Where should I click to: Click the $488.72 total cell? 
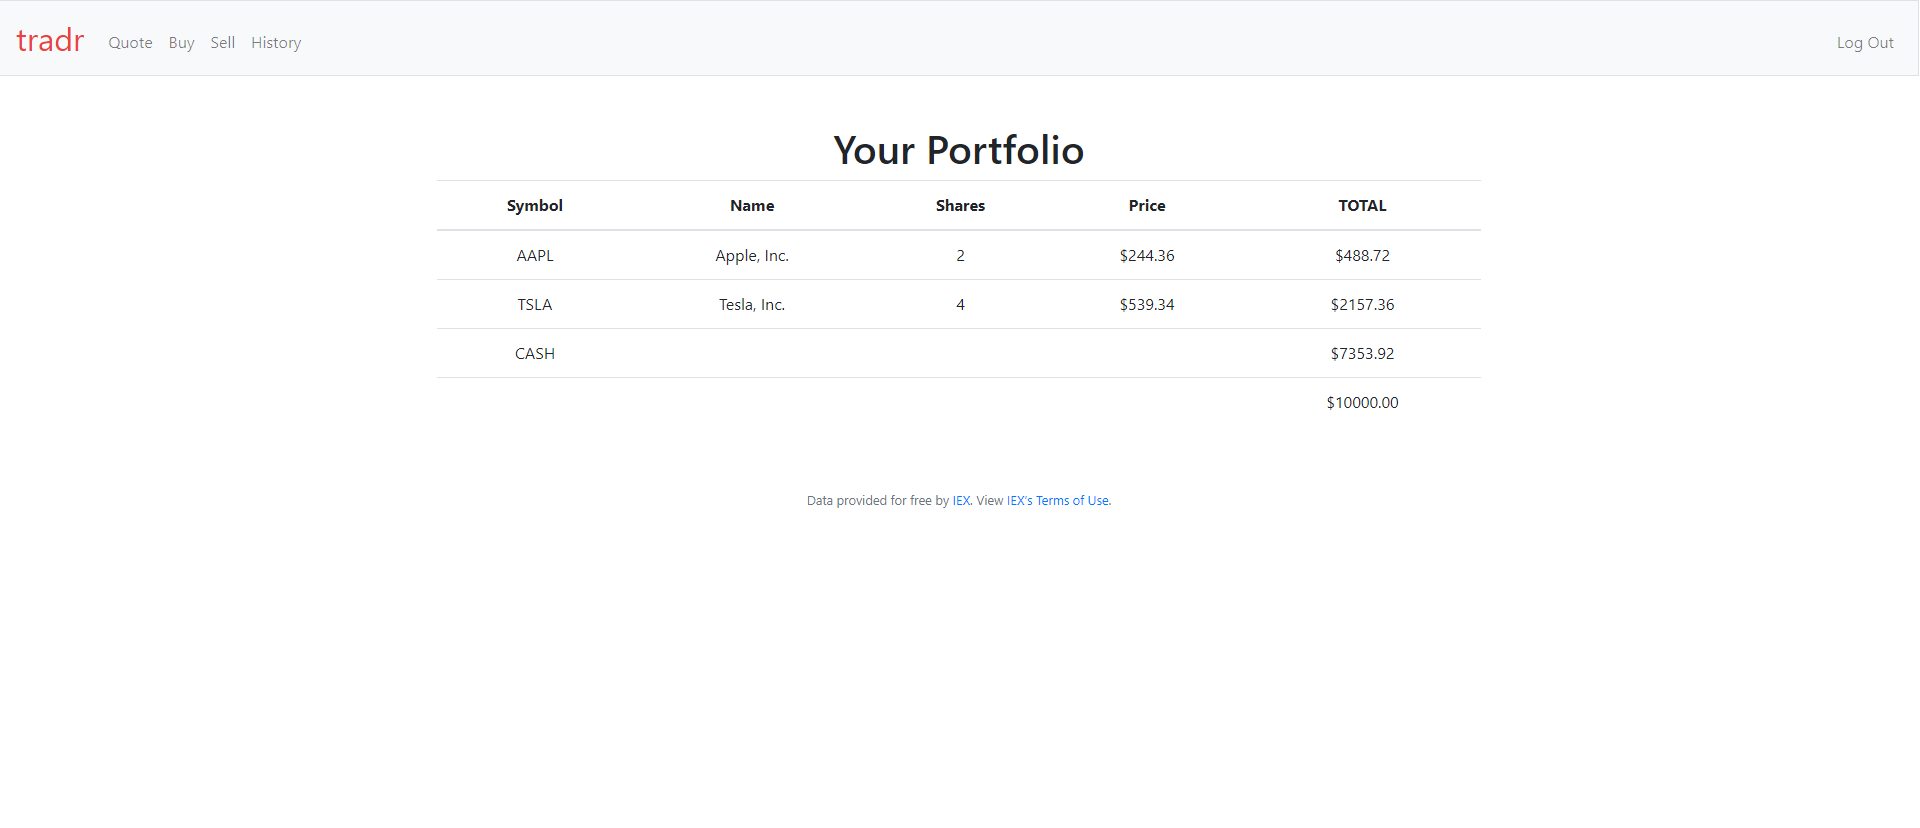pyautogui.click(x=1362, y=256)
